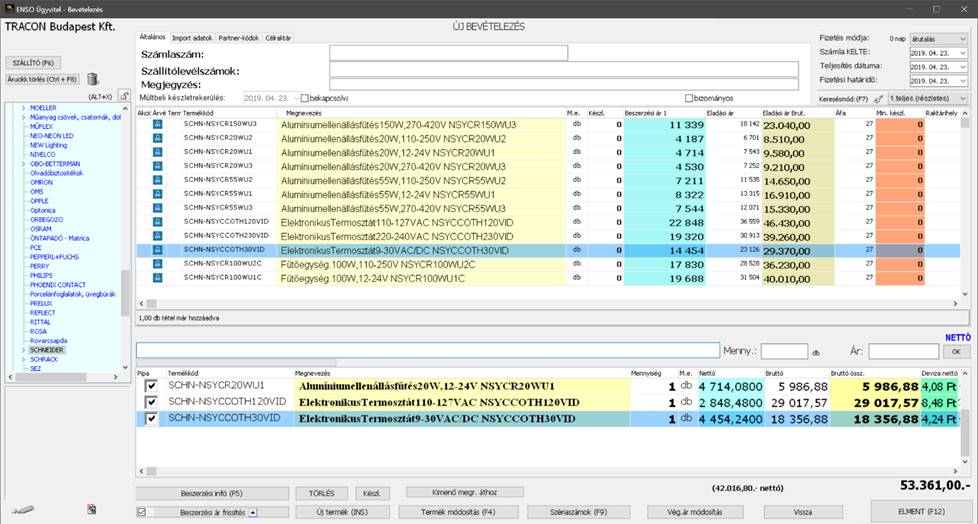The width and height of the screenshot is (978, 524).
Task: Click the blue icon in the SCHN-NSYCR100WU1C row
Action: pyautogui.click(x=157, y=278)
